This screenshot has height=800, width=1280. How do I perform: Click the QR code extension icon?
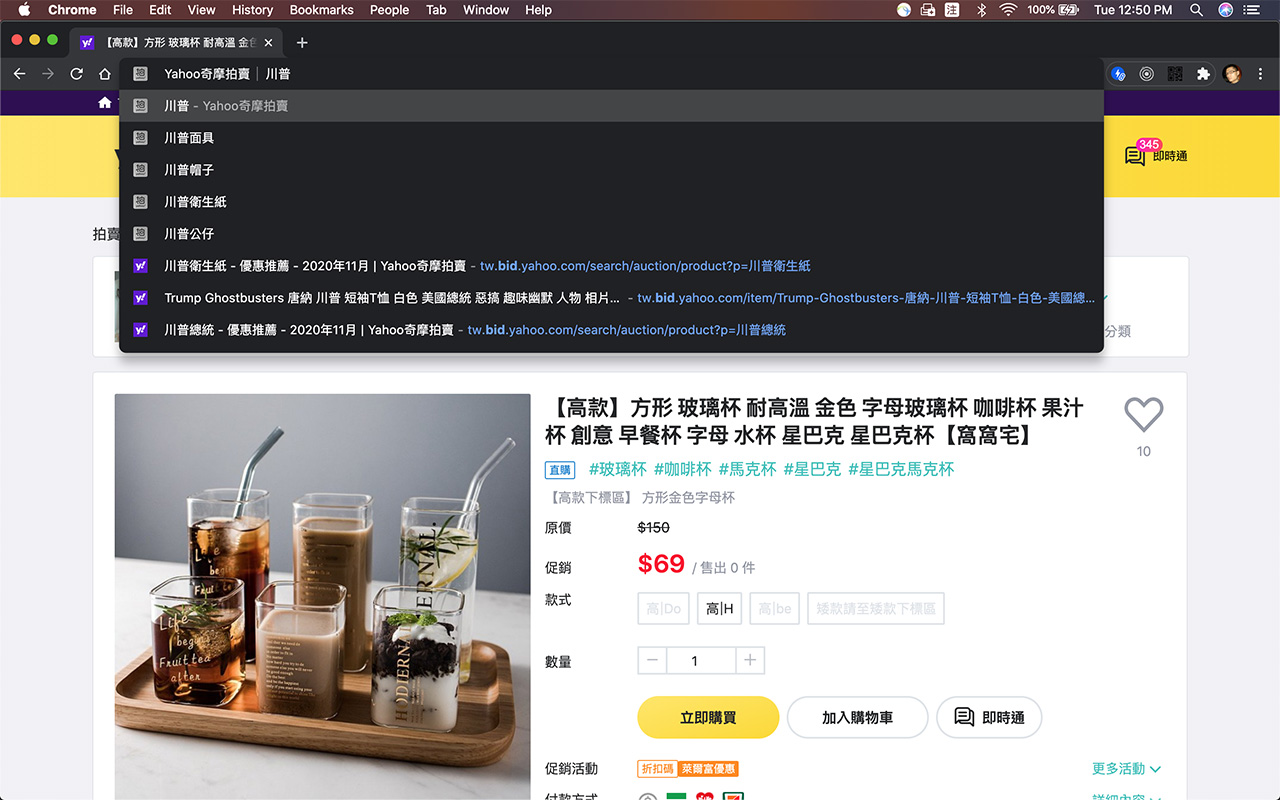point(1174,73)
